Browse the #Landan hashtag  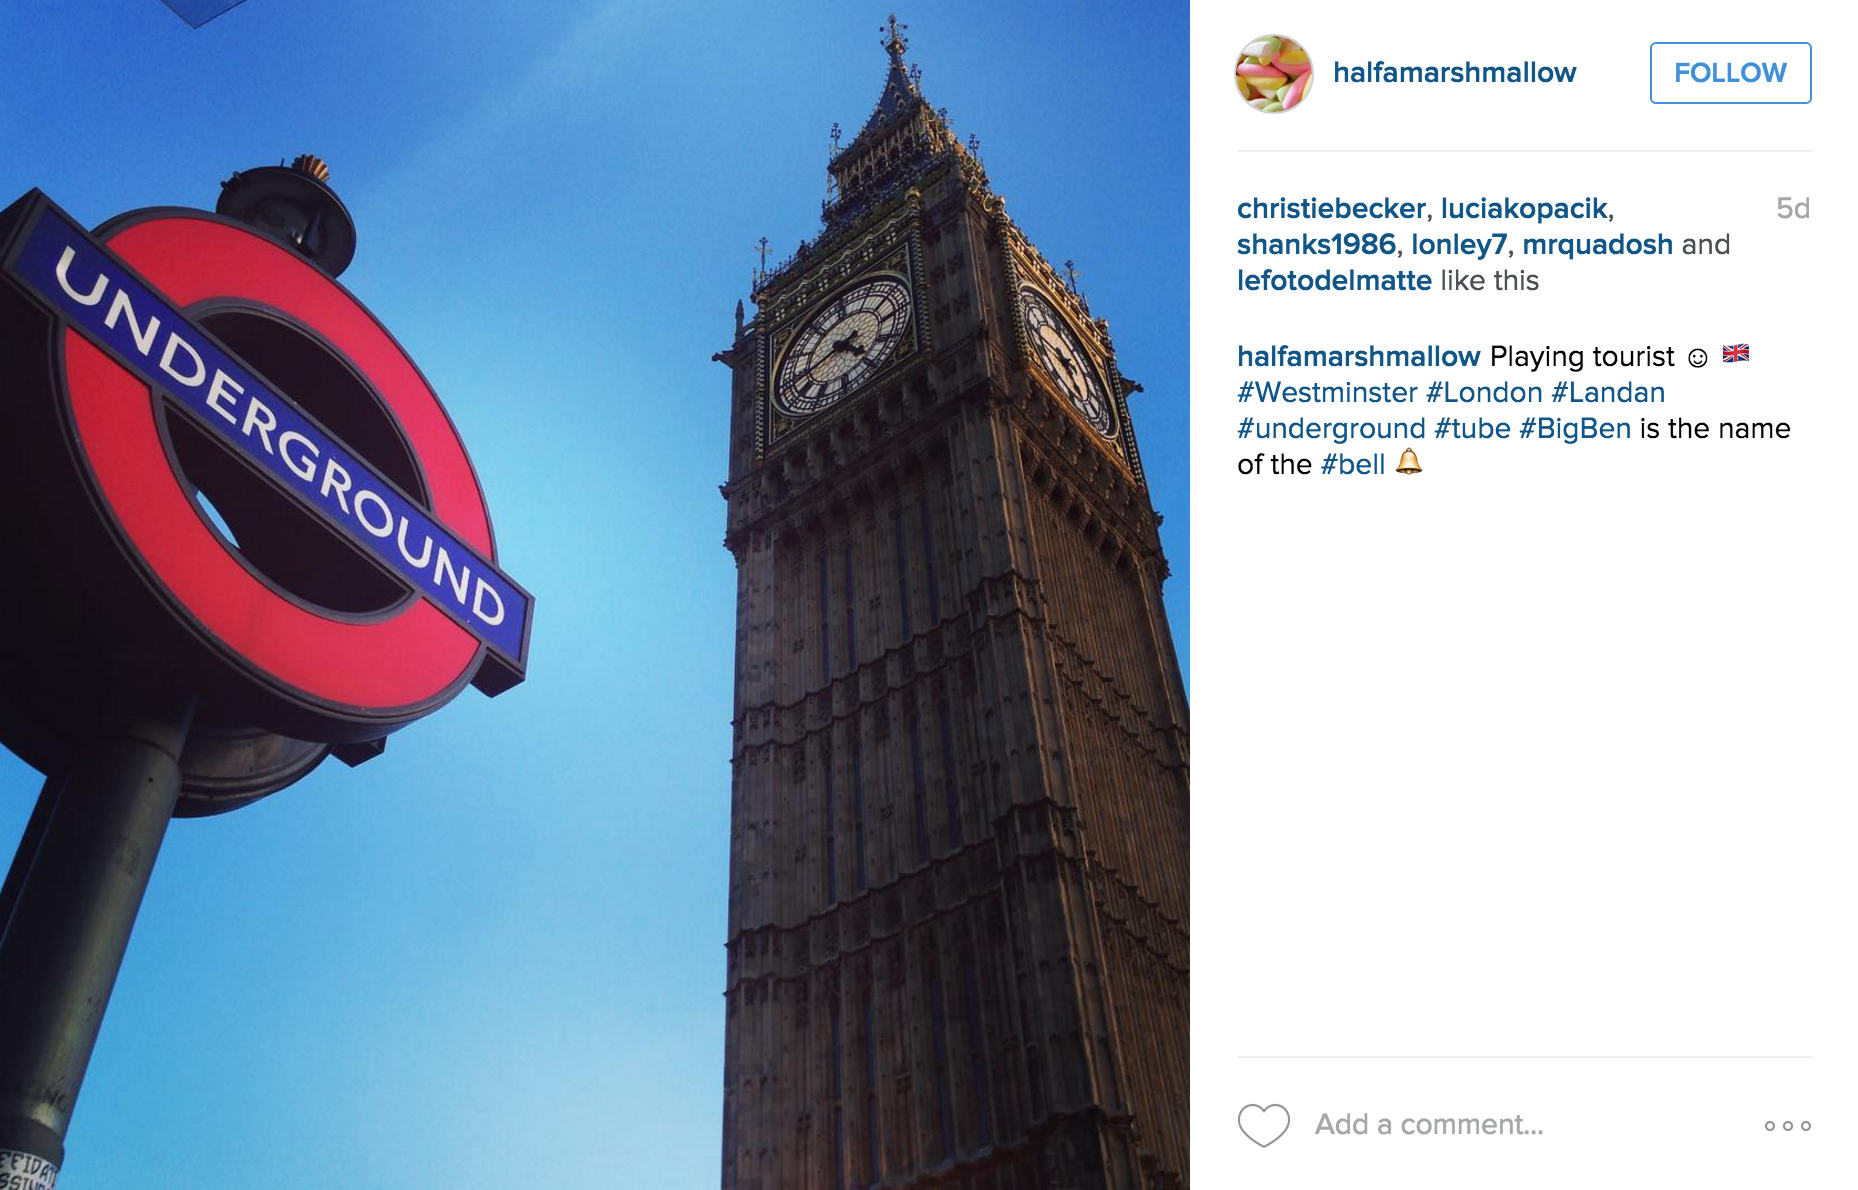point(1608,392)
